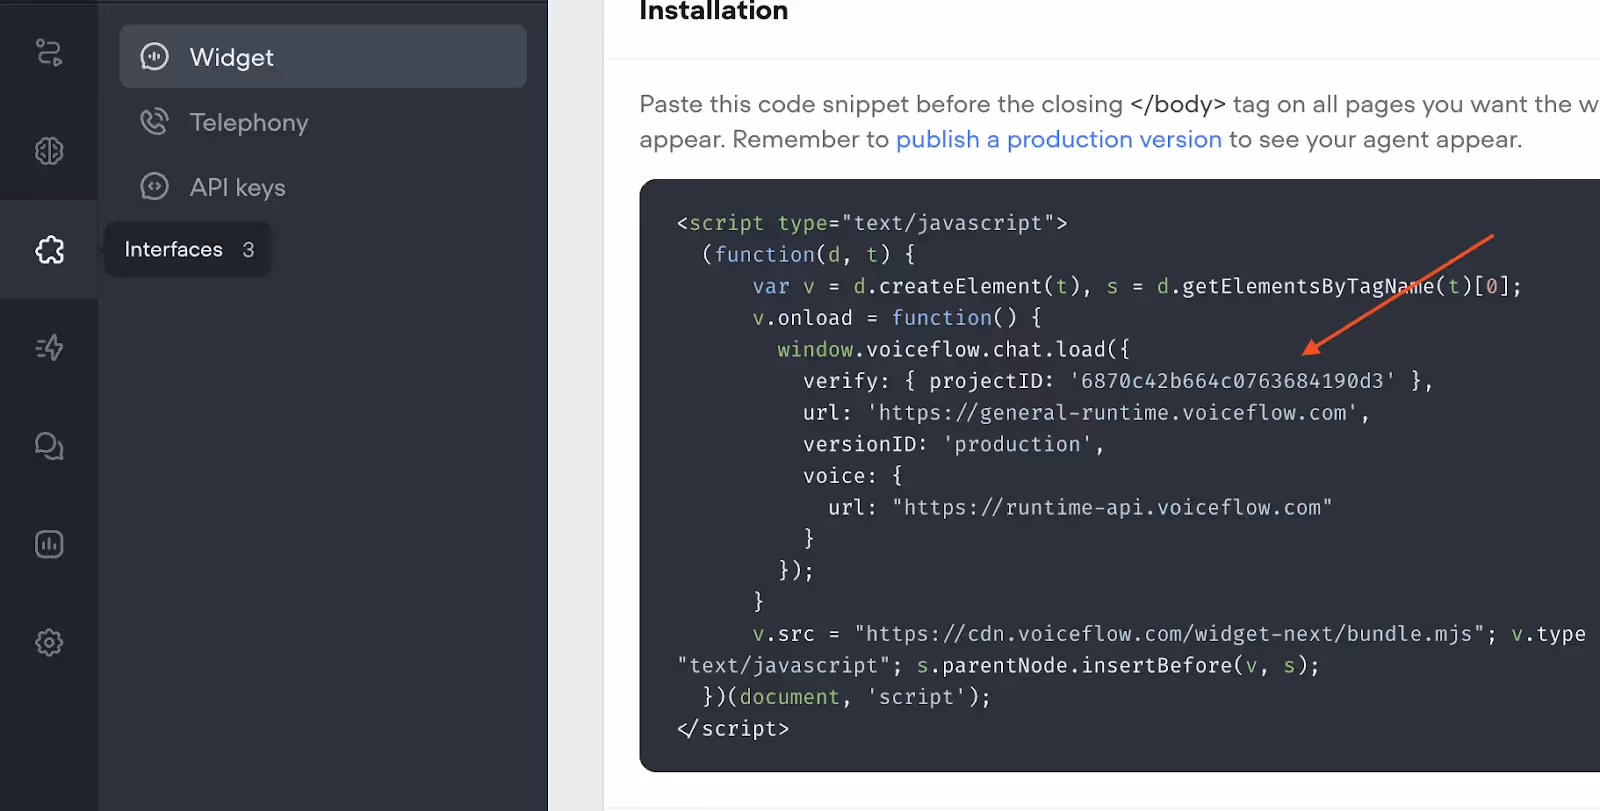The height and width of the screenshot is (811, 1600).
Task: Open the chat bubbles transcripts icon
Action: pyautogui.click(x=48, y=446)
